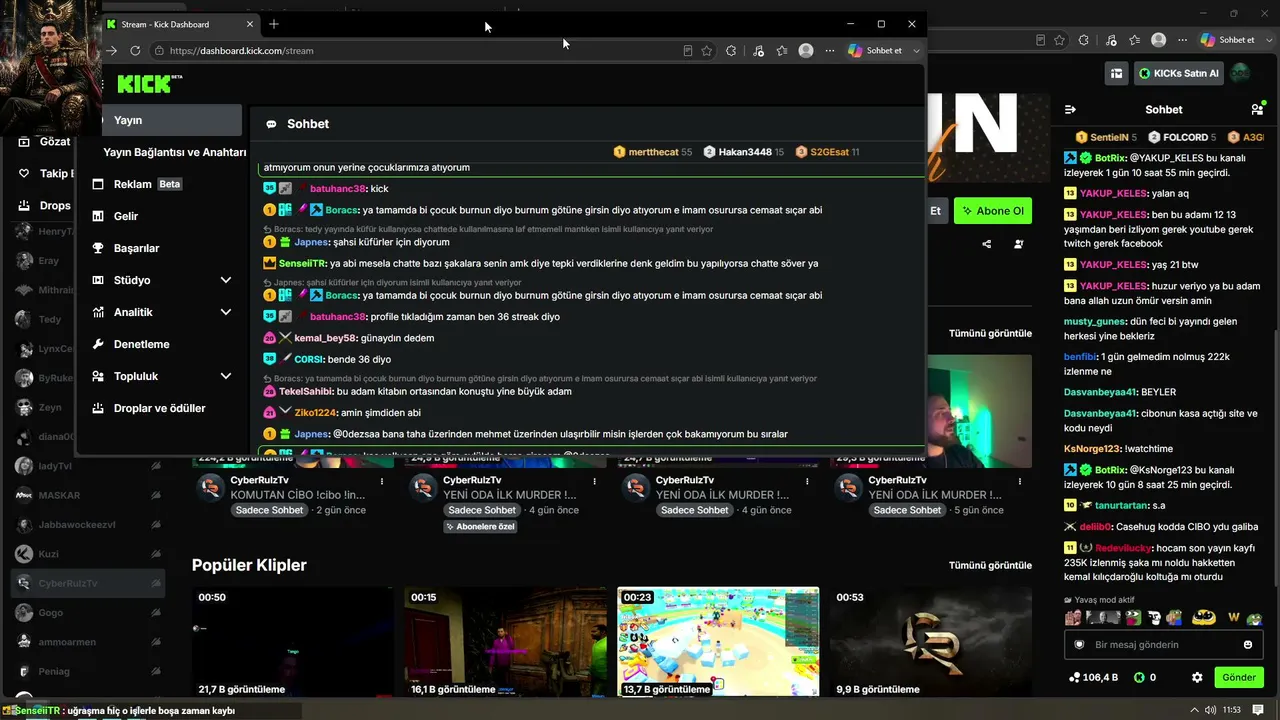Click username tanurtartan in background chat

(x=1120, y=505)
